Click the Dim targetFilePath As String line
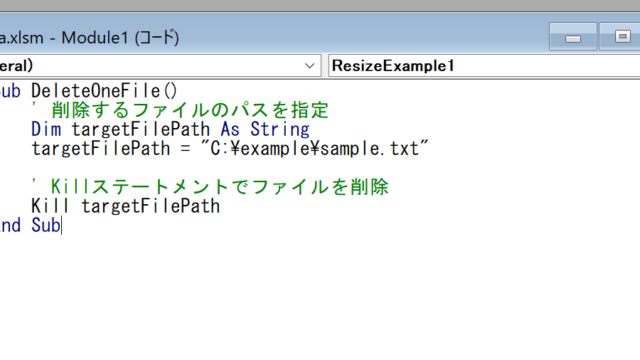The height and width of the screenshot is (360, 640). pos(171,129)
